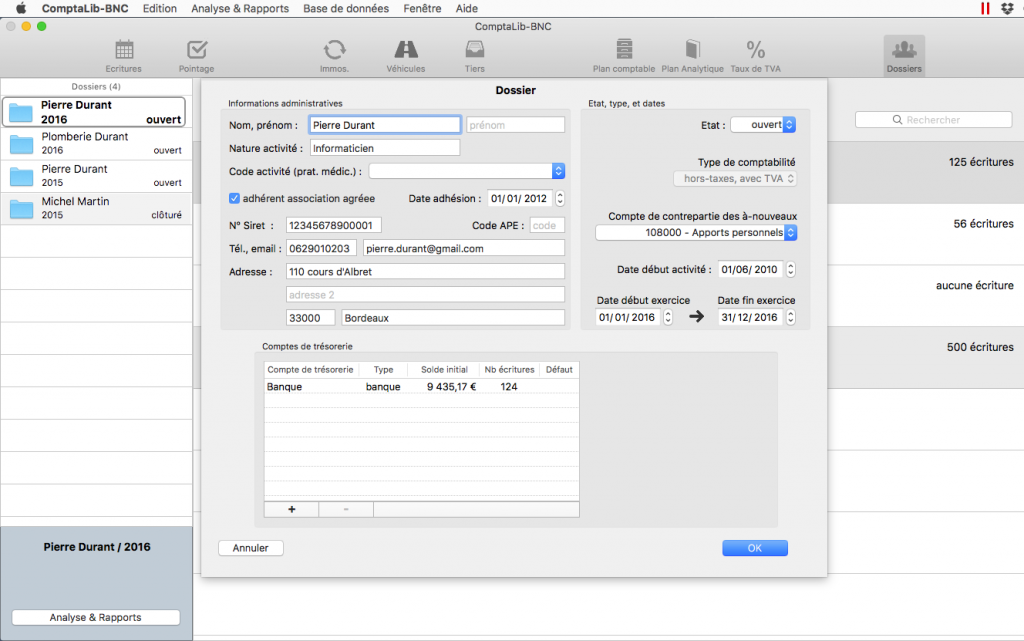Image resolution: width=1024 pixels, height=641 pixels.
Task: Click the telephone number field
Action: 321,248
